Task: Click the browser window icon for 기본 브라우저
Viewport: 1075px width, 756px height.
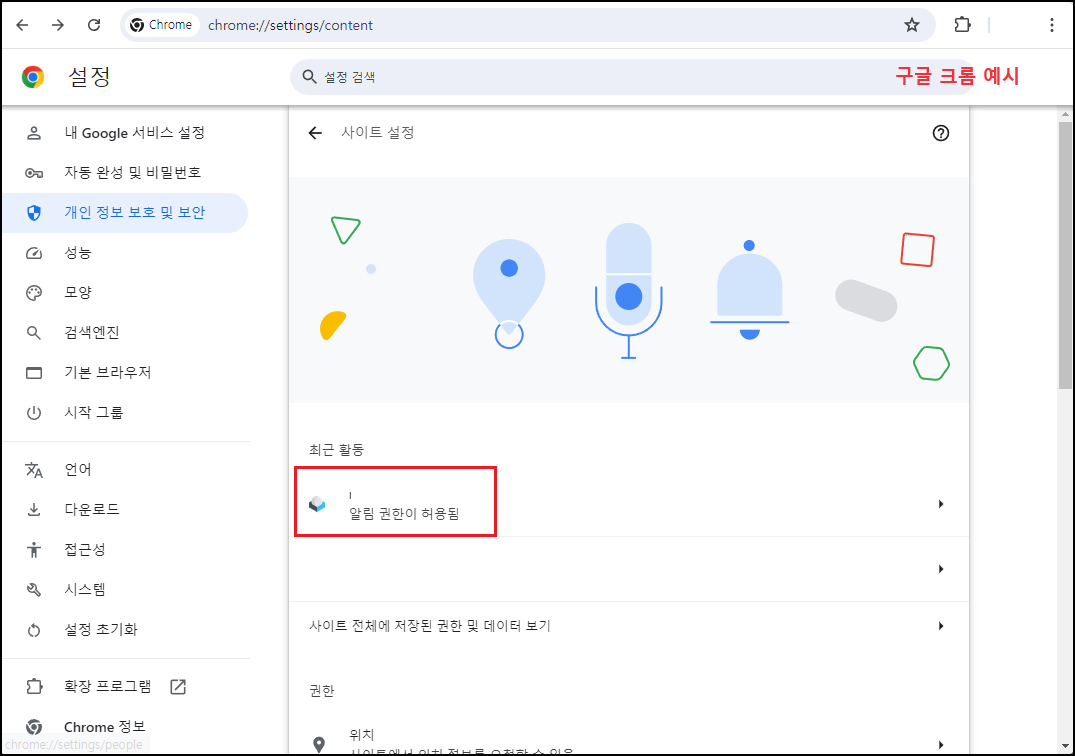Action: pos(34,373)
